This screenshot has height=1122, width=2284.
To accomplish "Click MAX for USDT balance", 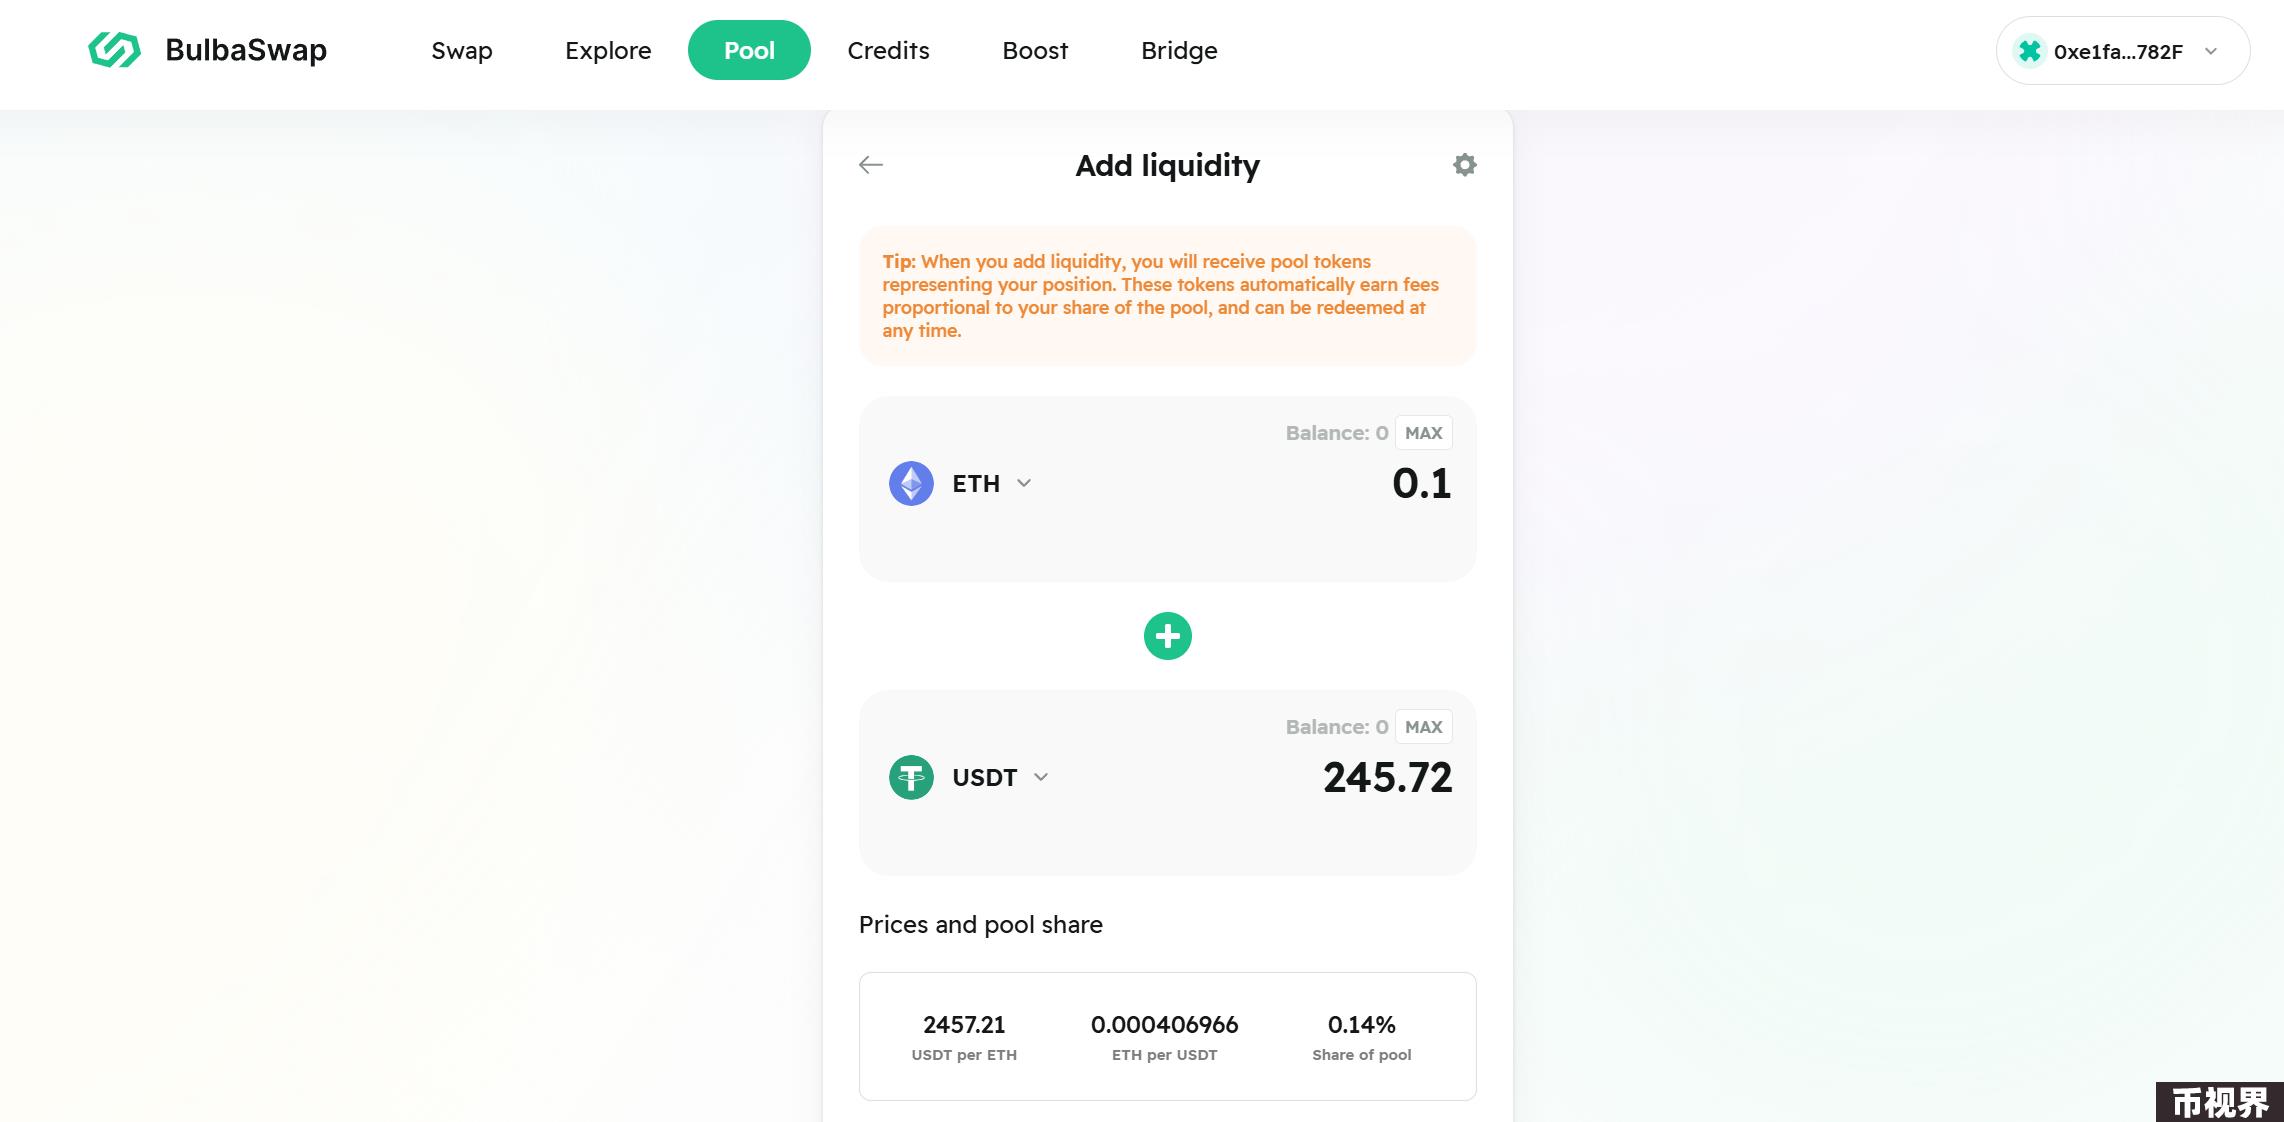I will (x=1424, y=727).
